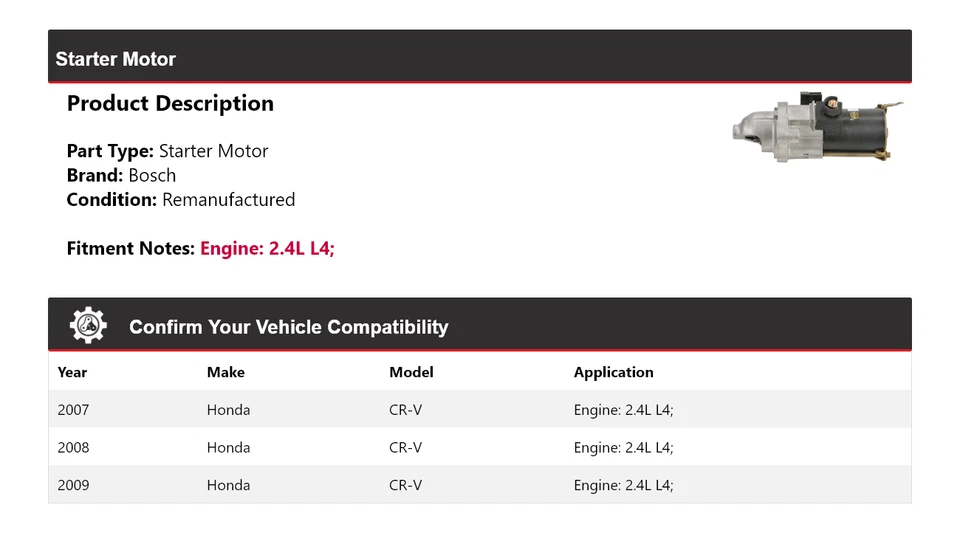
Task: Click the gear compatibility icon
Action: (88, 326)
